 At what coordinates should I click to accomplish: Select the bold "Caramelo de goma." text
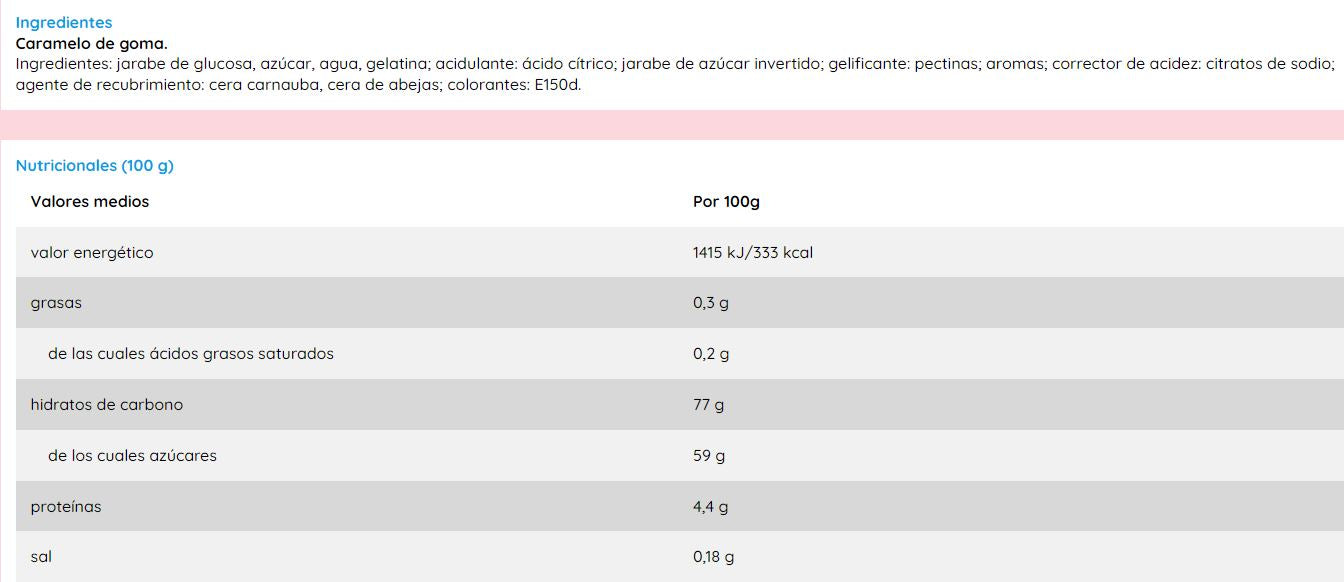(92, 43)
